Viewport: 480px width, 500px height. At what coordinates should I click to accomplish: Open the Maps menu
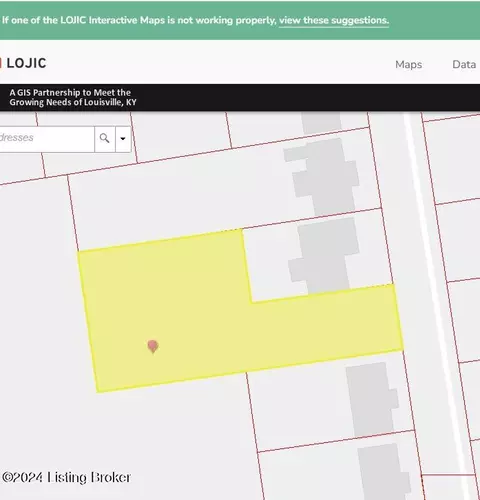click(408, 64)
